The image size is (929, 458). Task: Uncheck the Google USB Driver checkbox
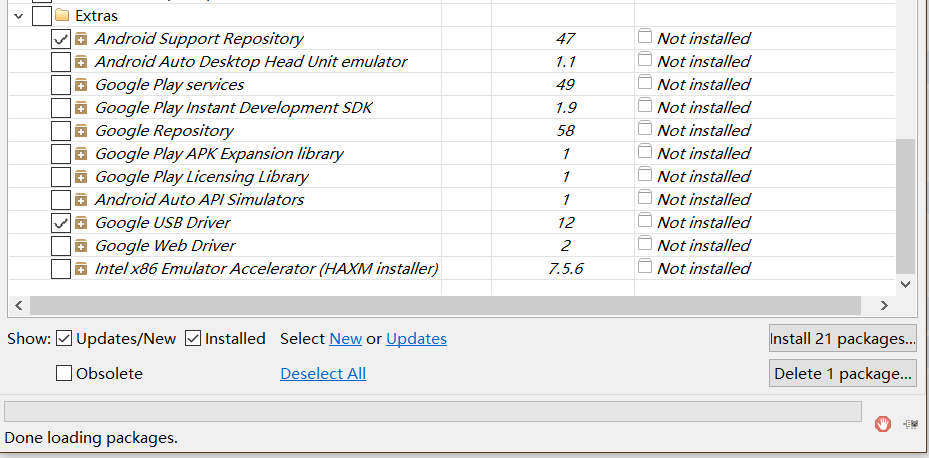click(x=60, y=223)
